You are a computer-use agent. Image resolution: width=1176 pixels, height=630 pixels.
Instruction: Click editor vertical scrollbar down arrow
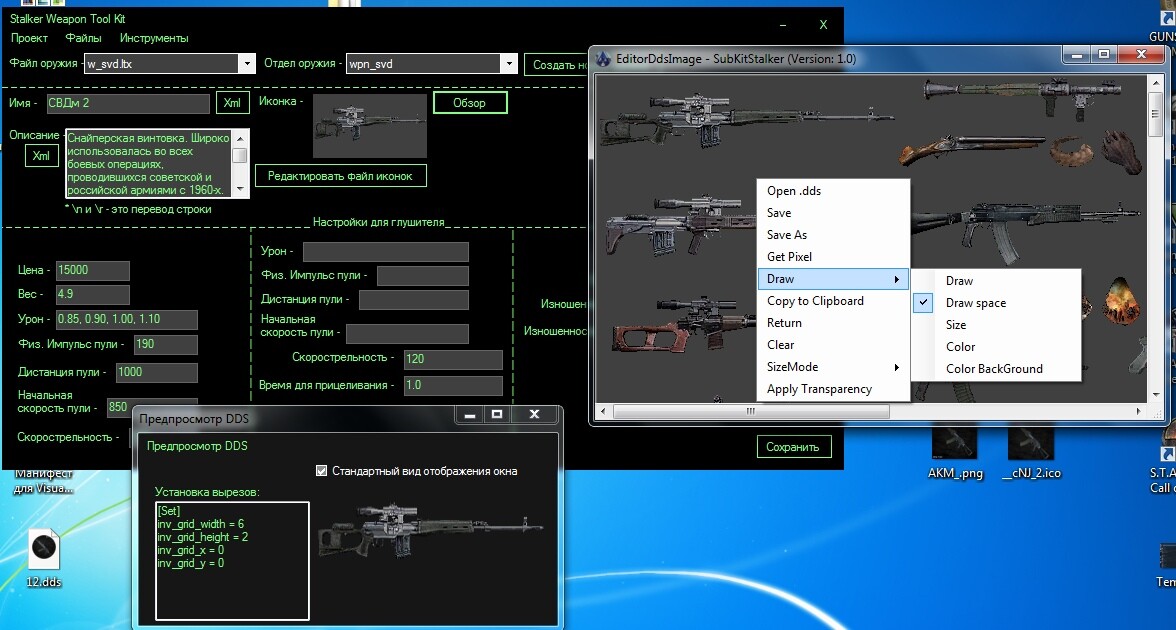coord(1154,394)
